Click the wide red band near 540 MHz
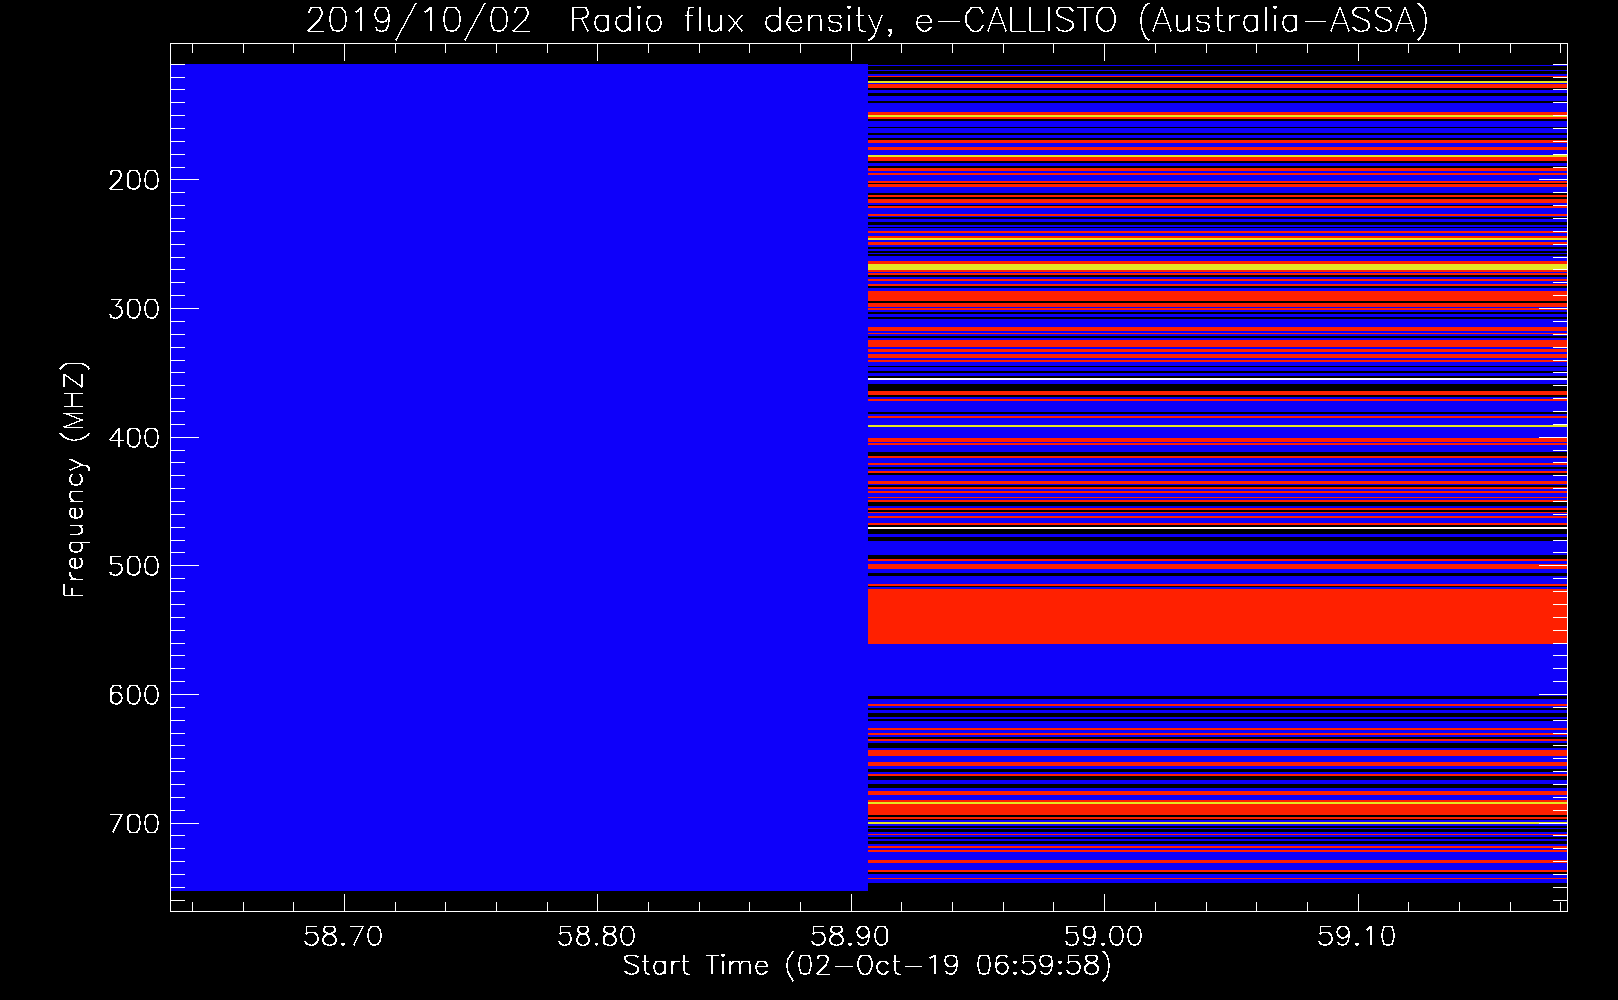The width and height of the screenshot is (1618, 1000). tap(1217, 617)
